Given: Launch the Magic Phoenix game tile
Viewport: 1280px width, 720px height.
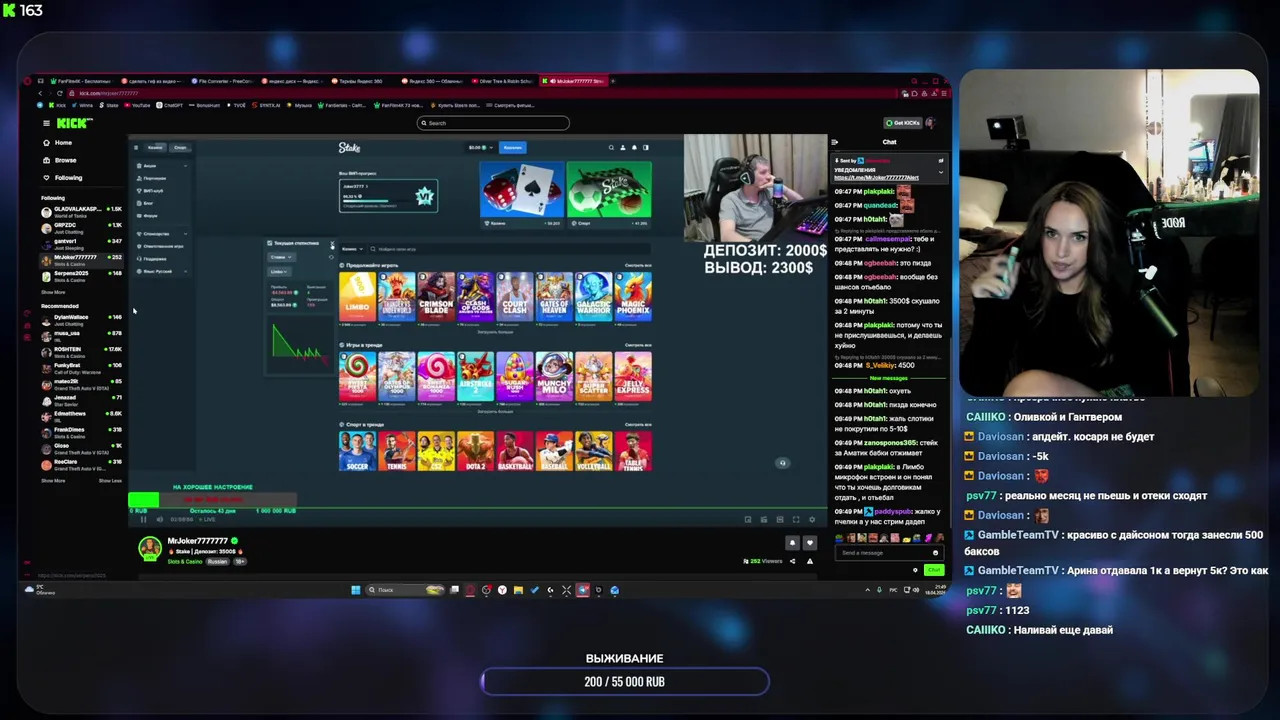Looking at the screenshot, I should (633, 296).
